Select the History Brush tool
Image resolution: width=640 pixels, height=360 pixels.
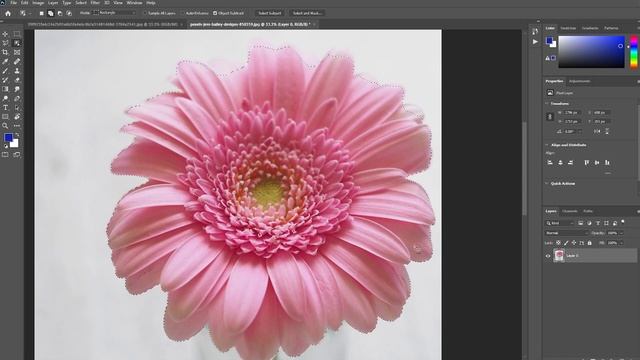(5, 80)
